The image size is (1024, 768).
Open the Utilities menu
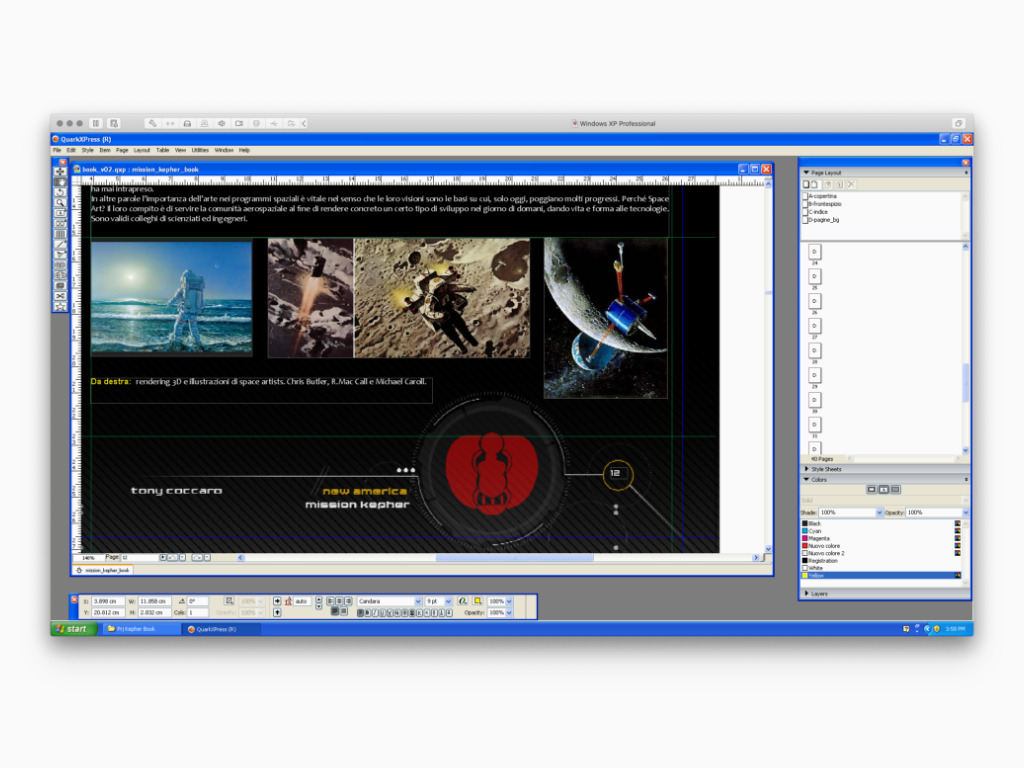click(x=200, y=150)
